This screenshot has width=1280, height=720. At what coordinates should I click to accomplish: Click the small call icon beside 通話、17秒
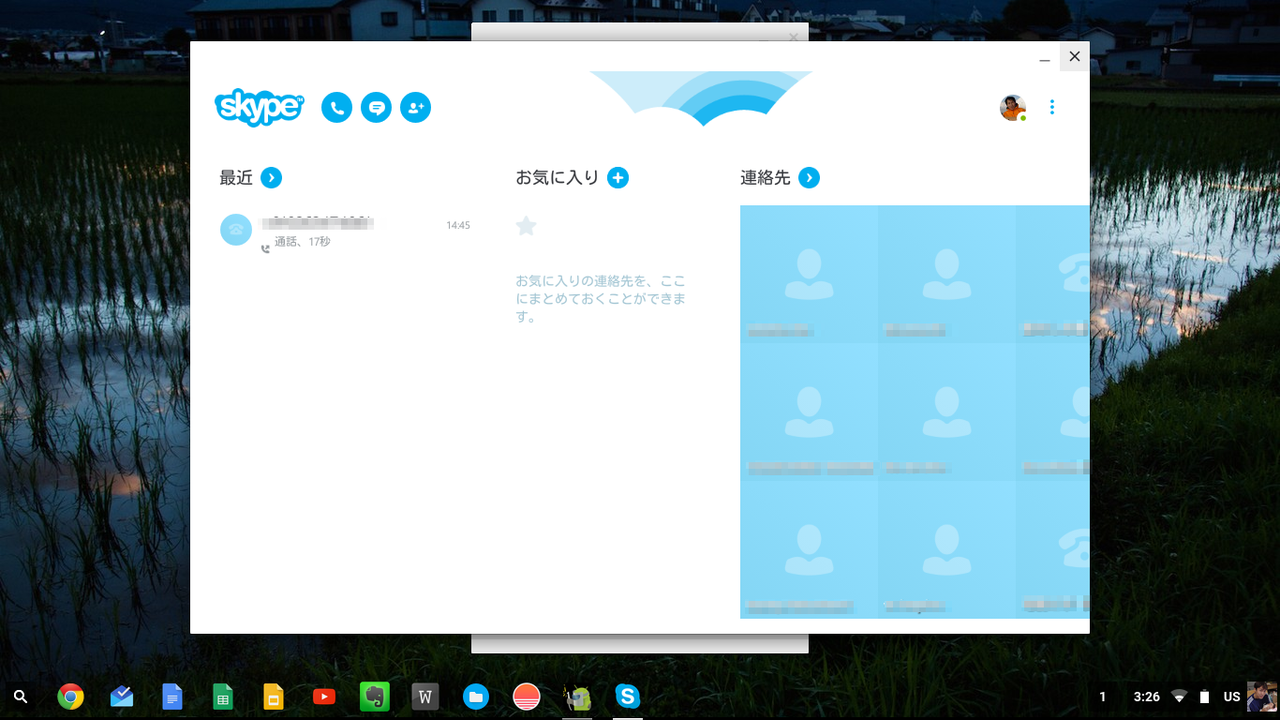pos(265,245)
